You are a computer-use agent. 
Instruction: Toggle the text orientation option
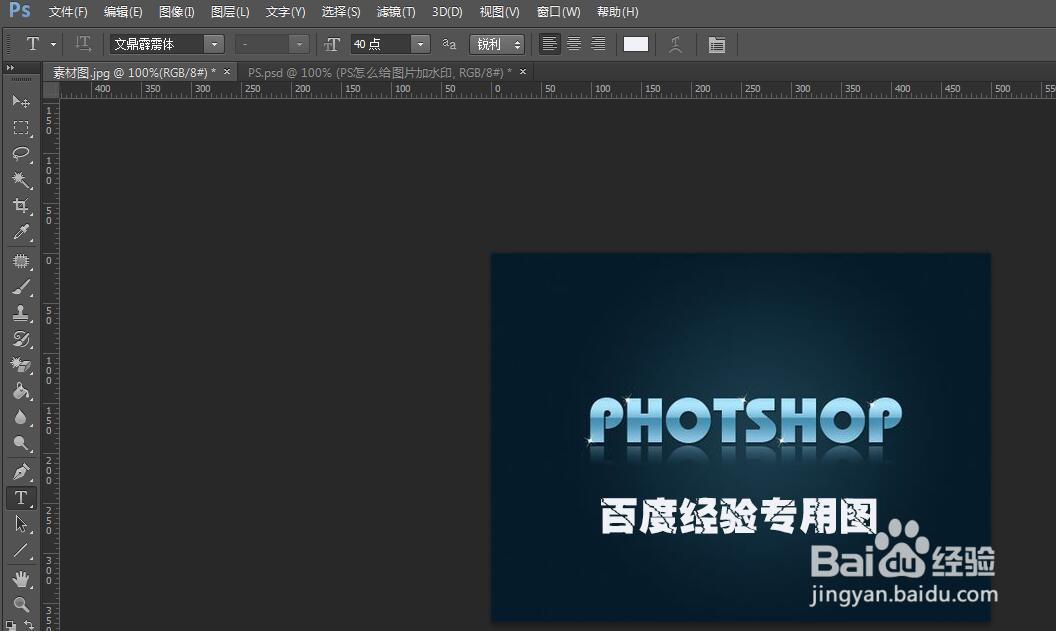(x=83, y=43)
